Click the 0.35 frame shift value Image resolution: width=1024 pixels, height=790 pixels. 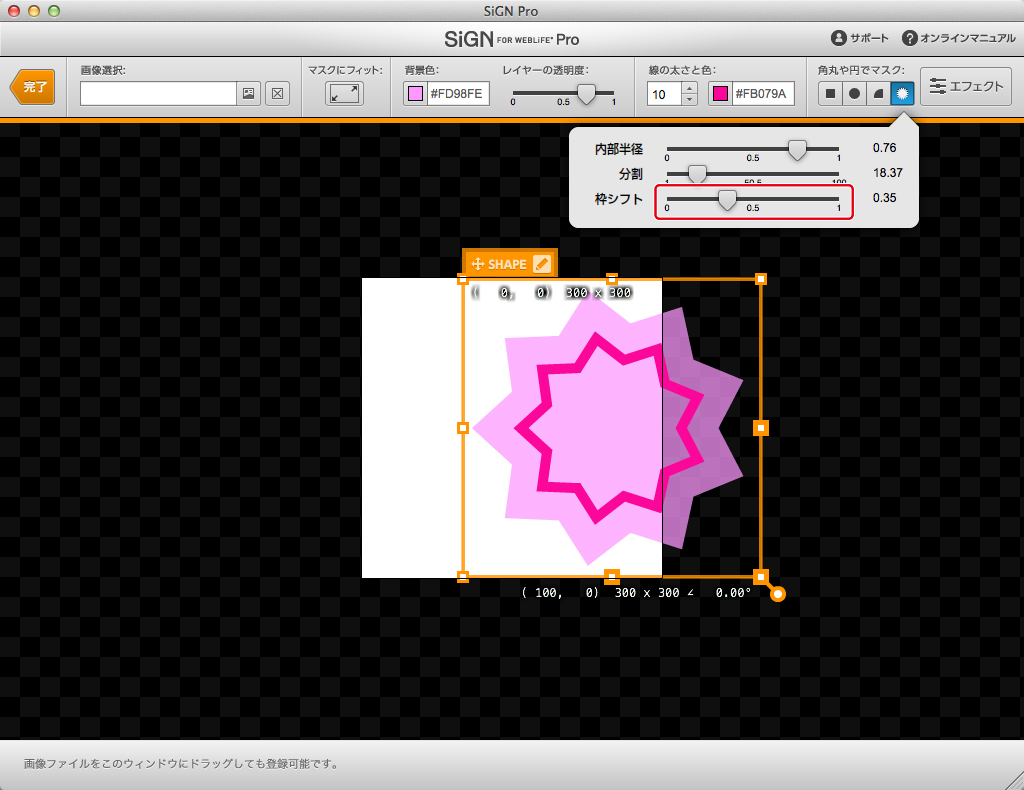884,198
